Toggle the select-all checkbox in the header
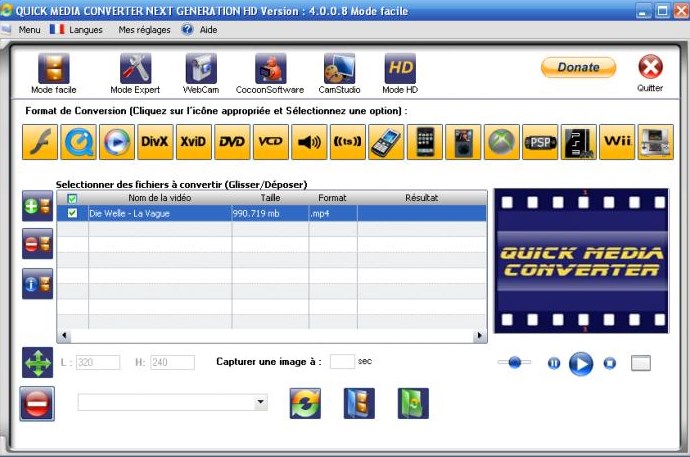This screenshot has width=690, height=457. coord(72,198)
